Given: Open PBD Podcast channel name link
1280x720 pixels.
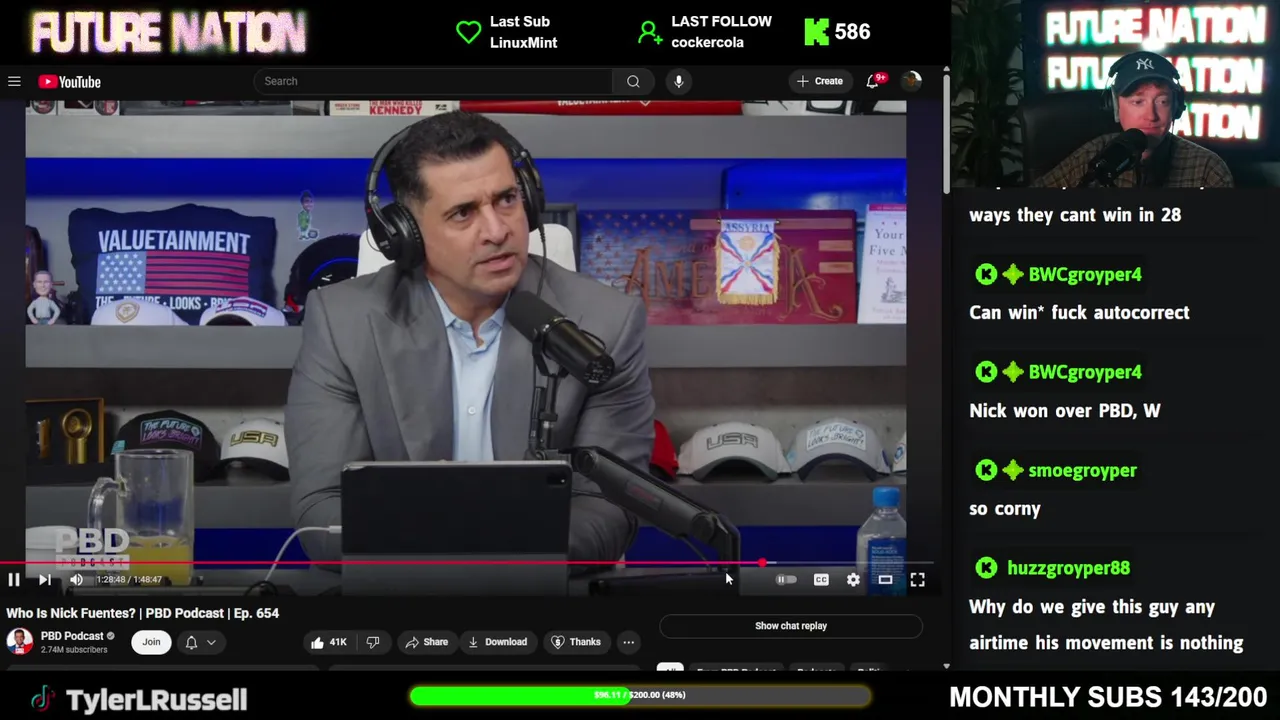Looking at the screenshot, I should coord(72,636).
